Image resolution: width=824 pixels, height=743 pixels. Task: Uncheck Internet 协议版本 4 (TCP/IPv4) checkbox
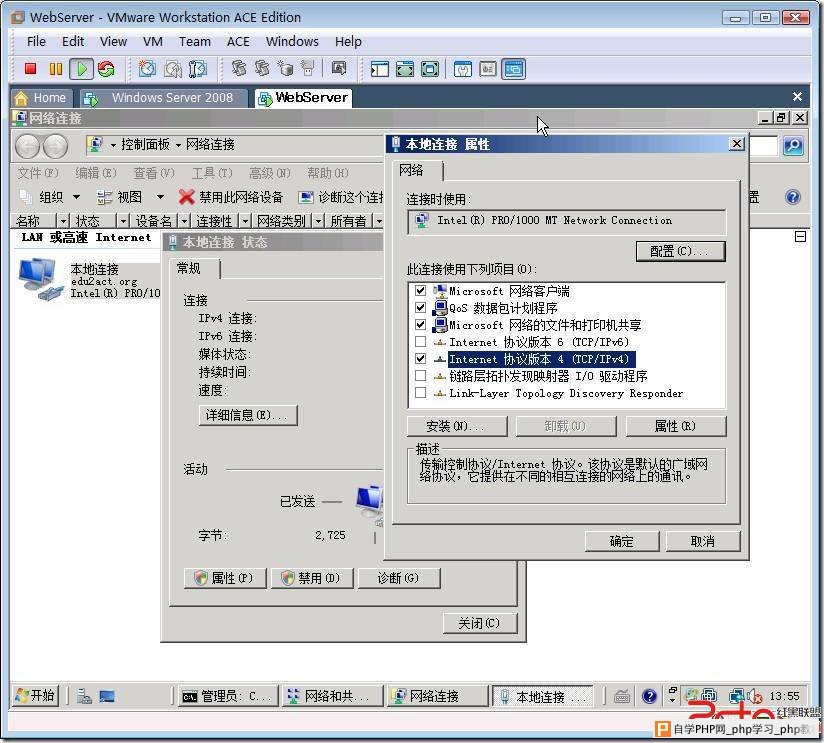(x=420, y=359)
